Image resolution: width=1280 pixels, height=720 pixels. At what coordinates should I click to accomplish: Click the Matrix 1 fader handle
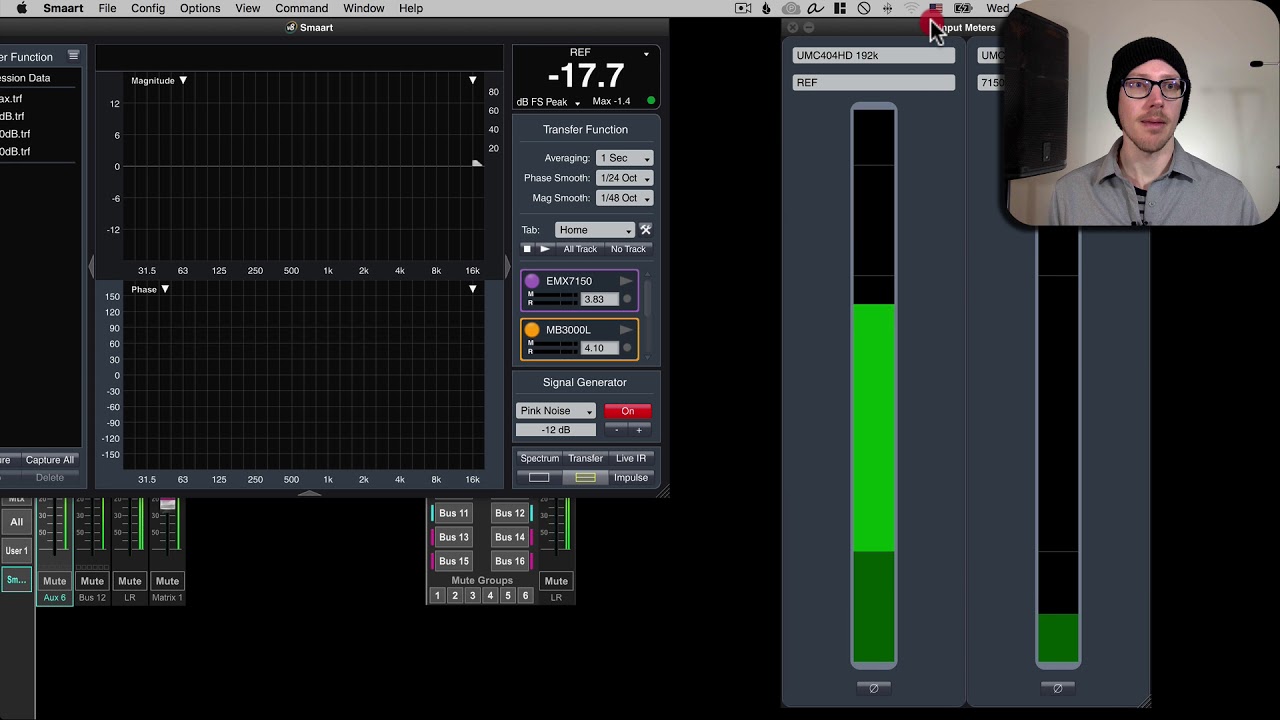[168, 505]
